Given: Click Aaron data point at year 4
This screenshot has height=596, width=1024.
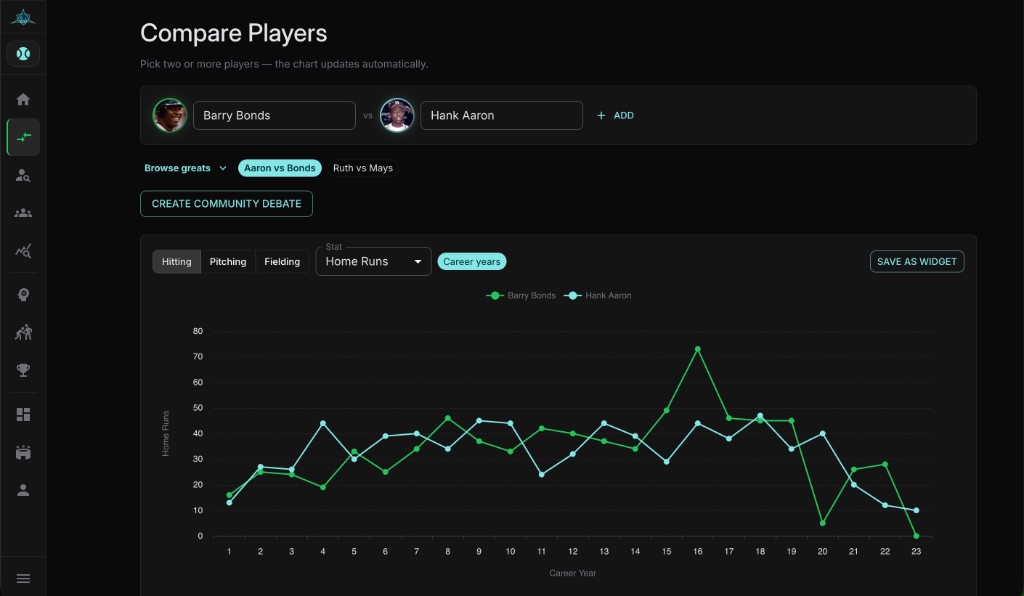Looking at the screenshot, I should click(323, 423).
